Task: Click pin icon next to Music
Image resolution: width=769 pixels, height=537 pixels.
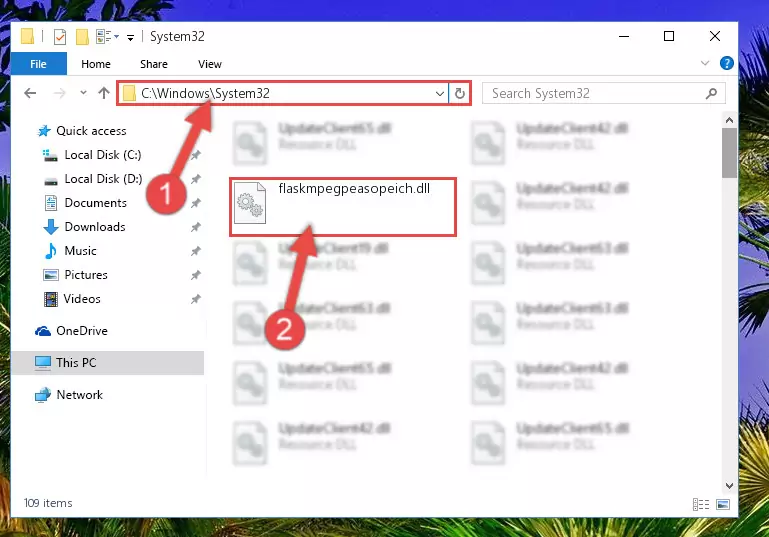Action: pos(196,251)
